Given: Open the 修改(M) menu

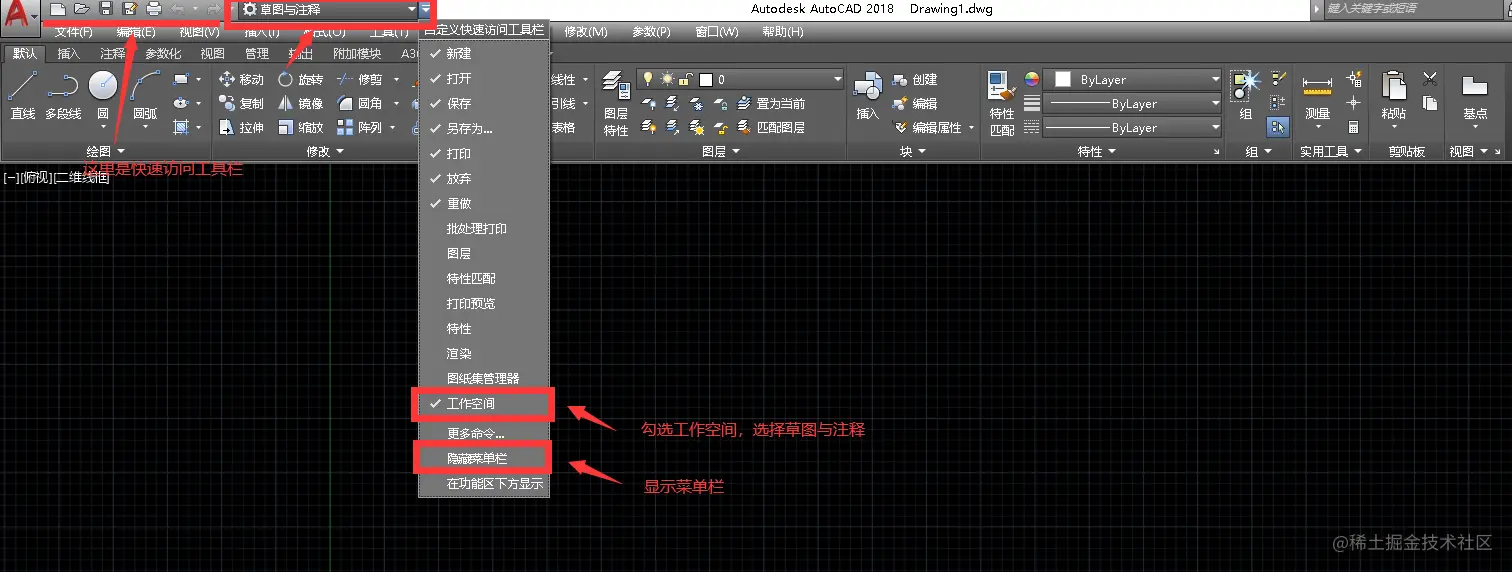Looking at the screenshot, I should point(586,32).
